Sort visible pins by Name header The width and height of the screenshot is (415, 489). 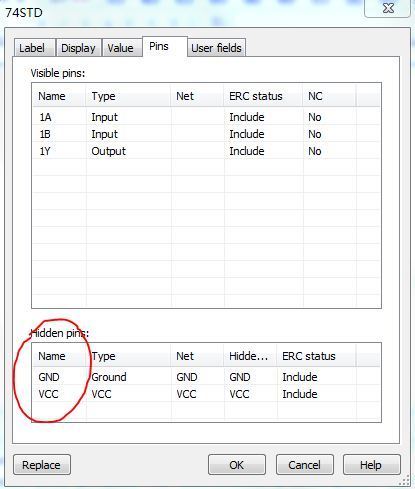tap(59, 96)
